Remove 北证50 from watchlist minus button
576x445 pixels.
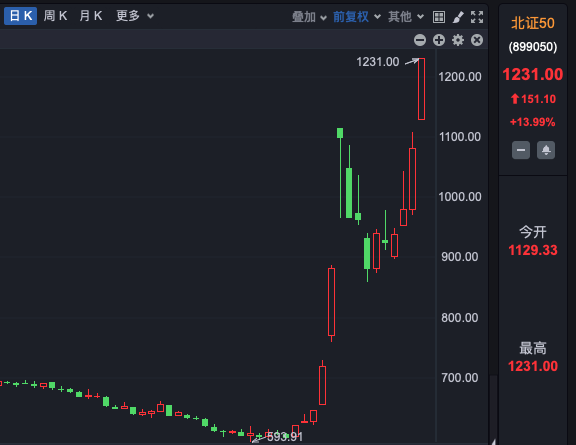[x=521, y=150]
